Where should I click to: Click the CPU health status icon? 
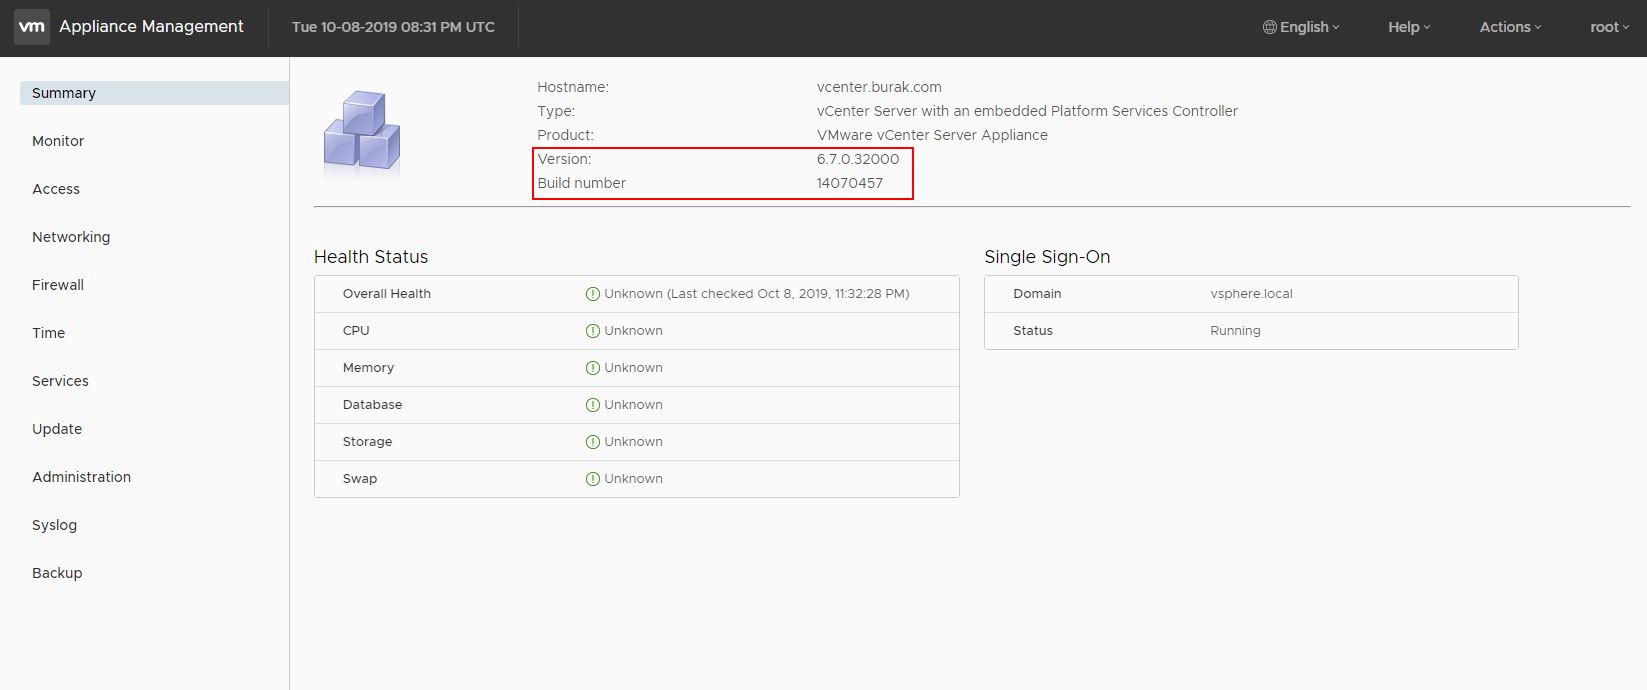pos(593,331)
